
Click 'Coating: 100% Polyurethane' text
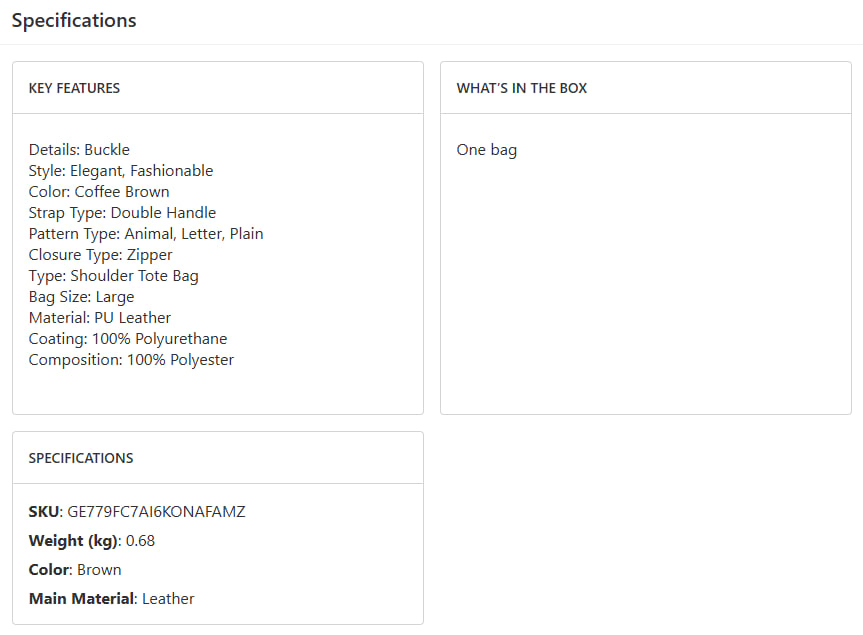coord(128,339)
